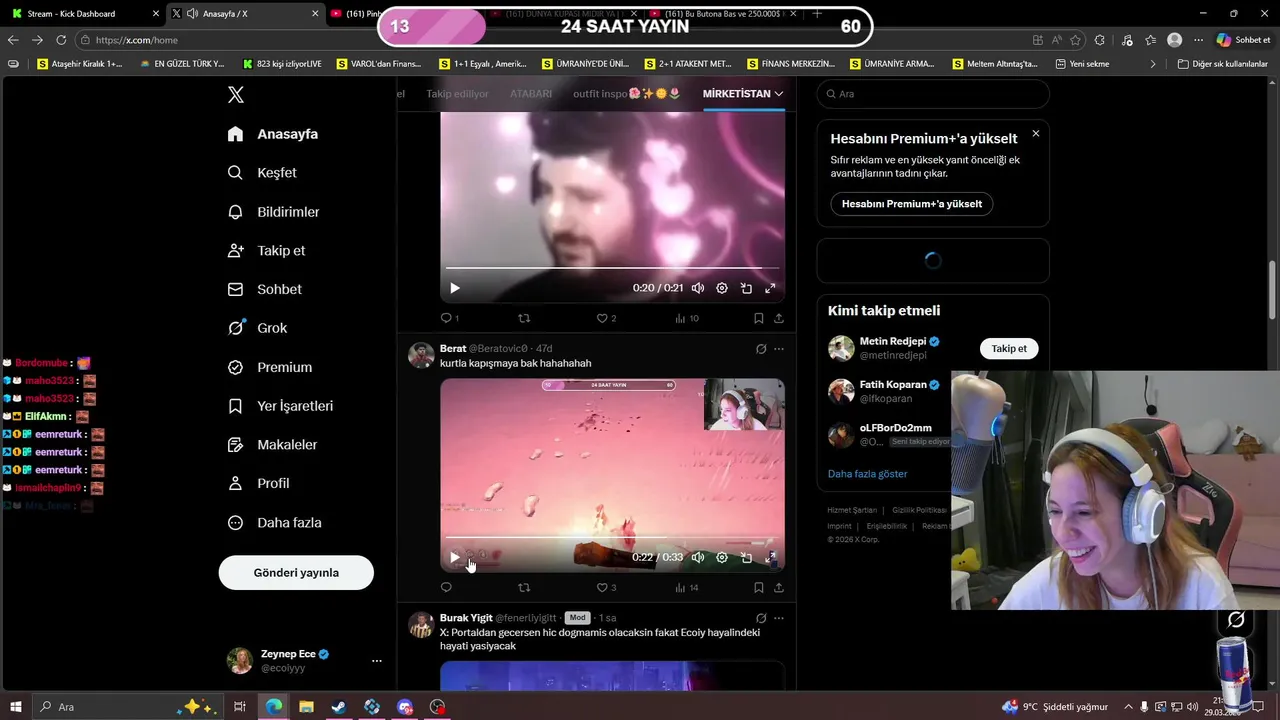Open Yeni sekme bookmark folder
The width and height of the screenshot is (1280, 720).
1082,64
